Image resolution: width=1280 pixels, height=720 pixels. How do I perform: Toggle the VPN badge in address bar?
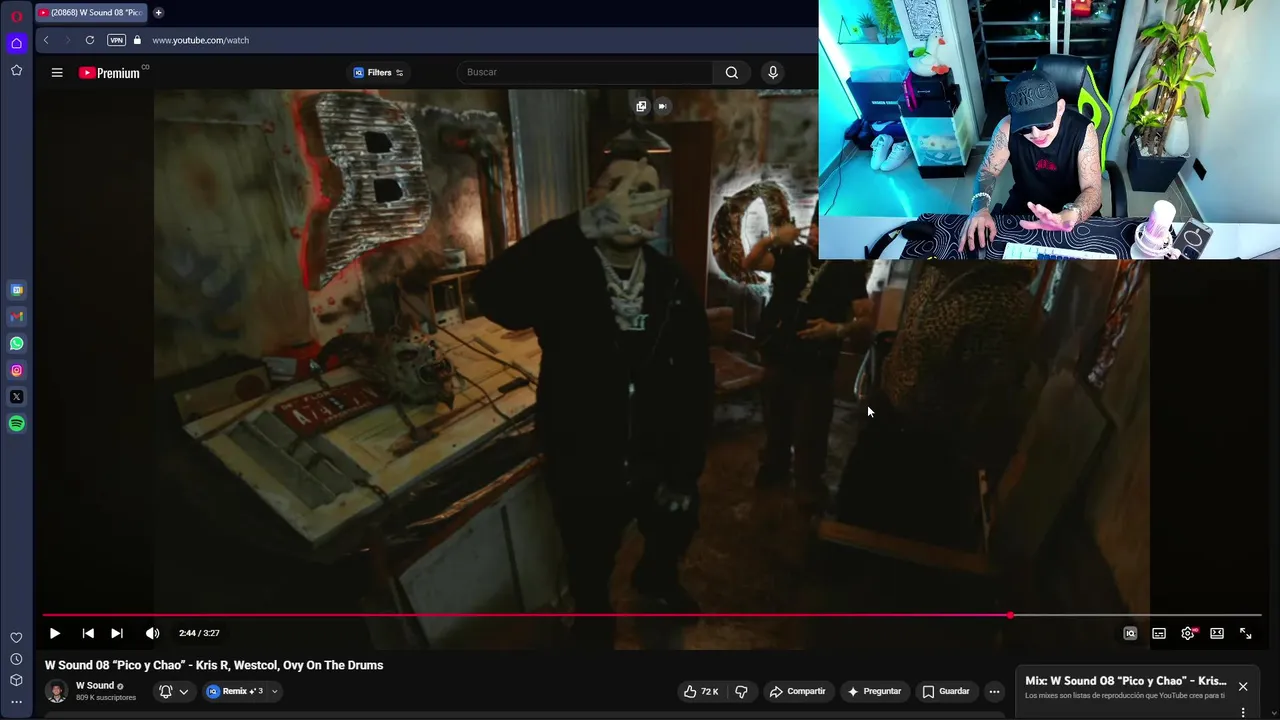117,40
